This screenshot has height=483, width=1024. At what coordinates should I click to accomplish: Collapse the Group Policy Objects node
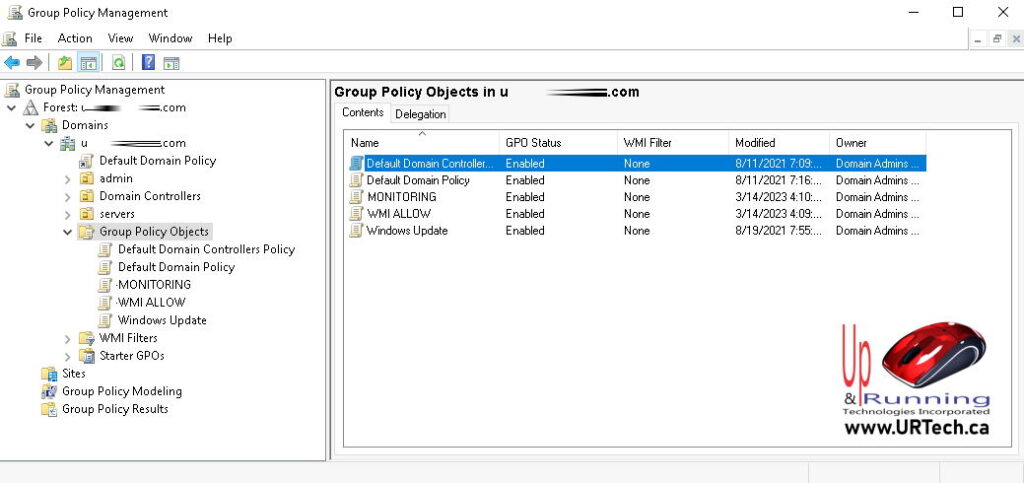(68, 232)
